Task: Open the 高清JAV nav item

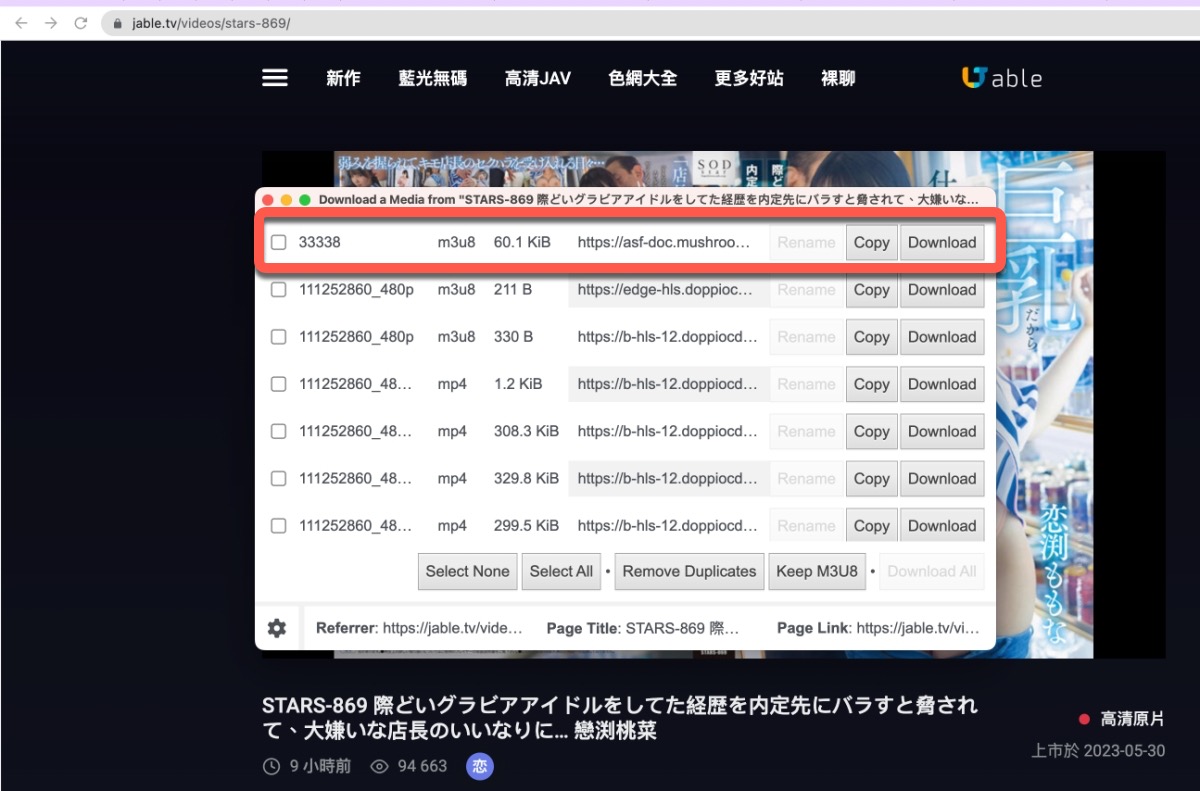Action: (538, 78)
